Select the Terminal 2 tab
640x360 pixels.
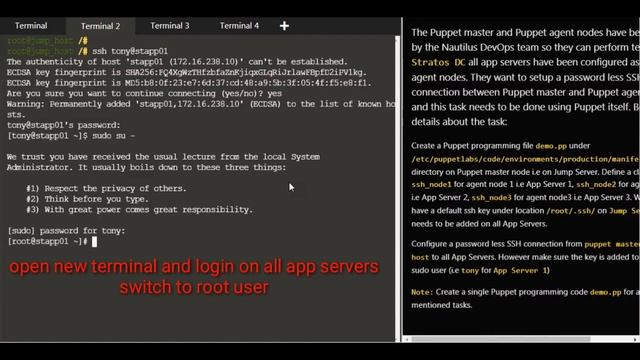(x=100, y=26)
